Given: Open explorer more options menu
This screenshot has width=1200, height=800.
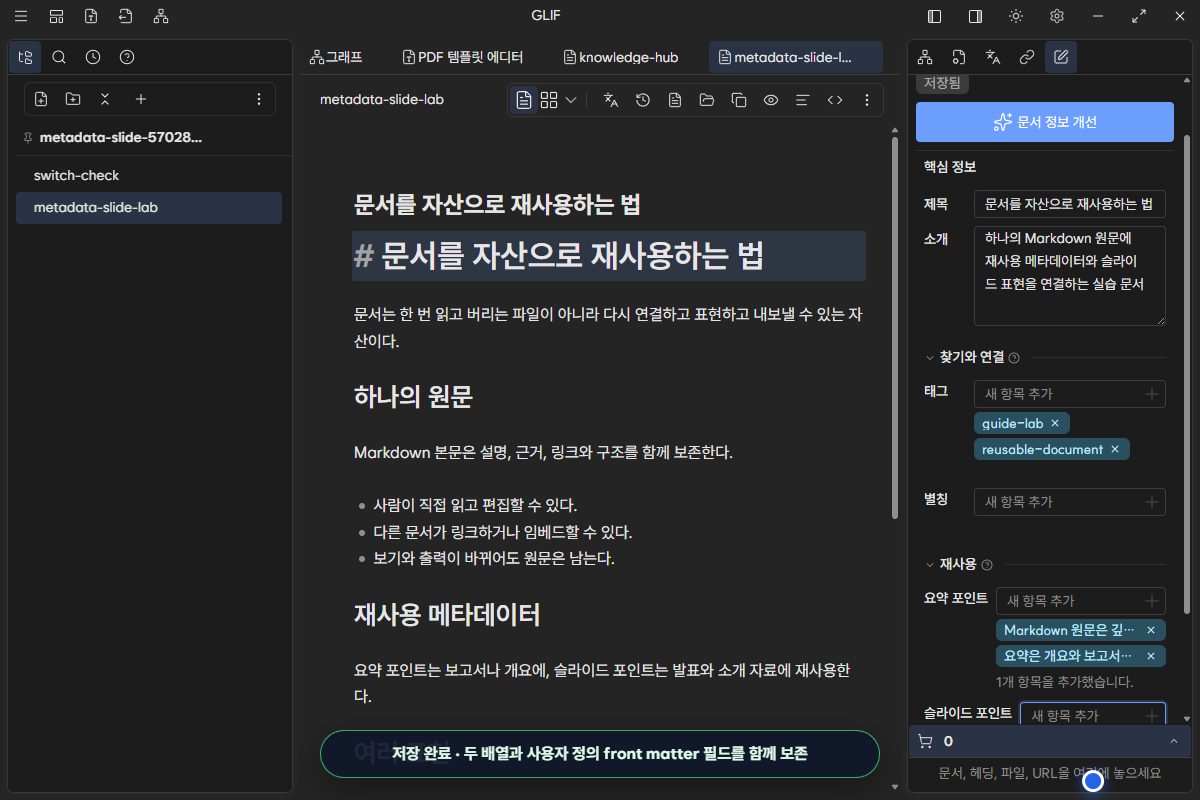Looking at the screenshot, I should coord(259,99).
